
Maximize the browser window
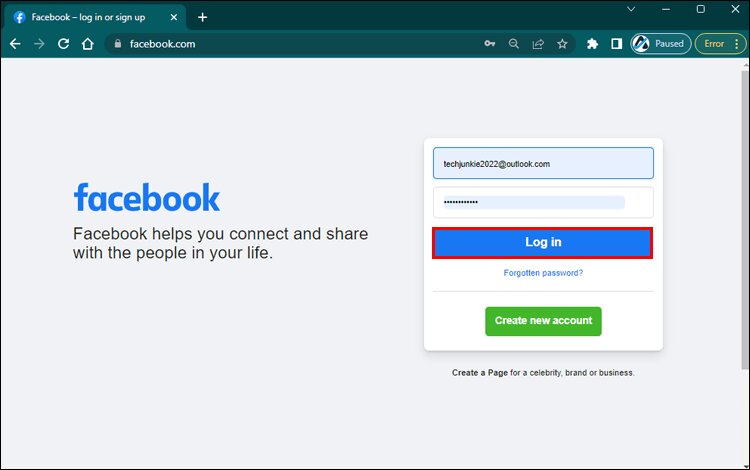(x=700, y=9)
